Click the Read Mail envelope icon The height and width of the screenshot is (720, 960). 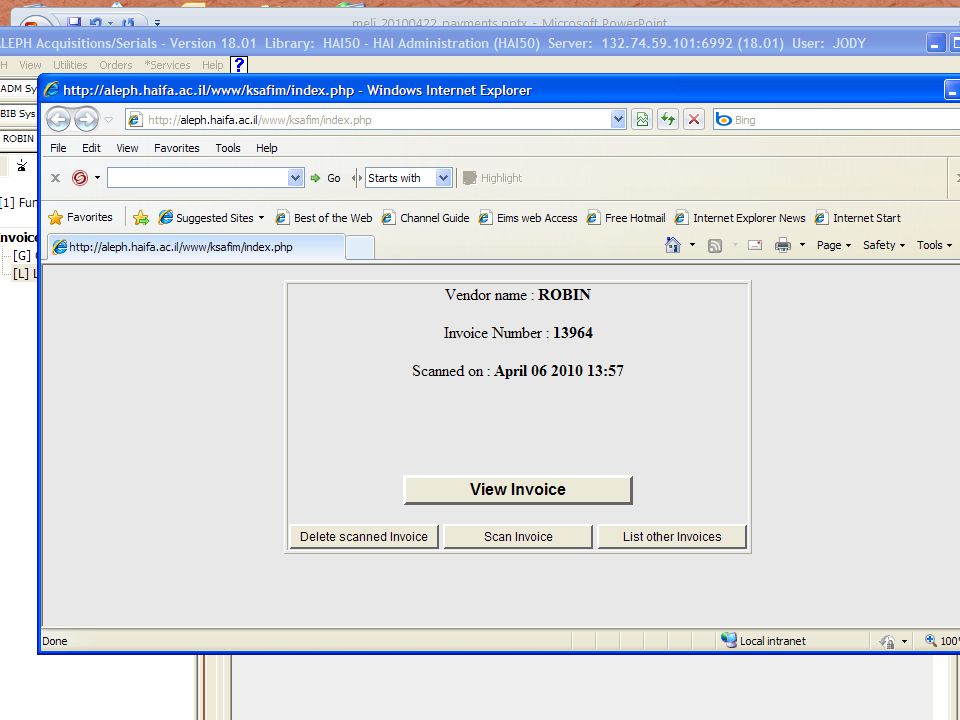tap(755, 246)
